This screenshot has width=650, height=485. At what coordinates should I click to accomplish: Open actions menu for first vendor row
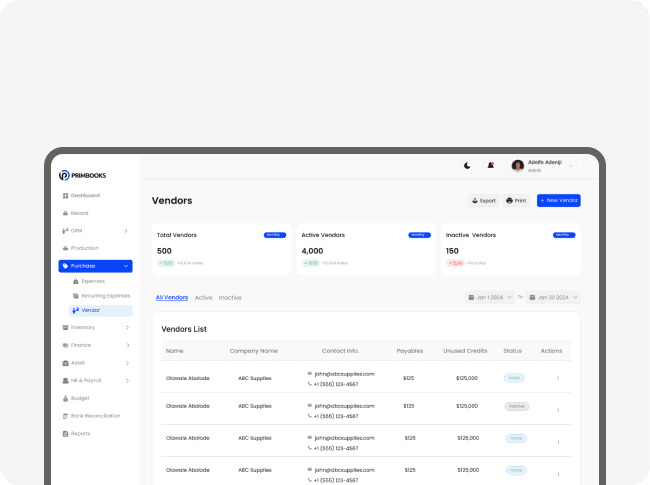point(558,378)
